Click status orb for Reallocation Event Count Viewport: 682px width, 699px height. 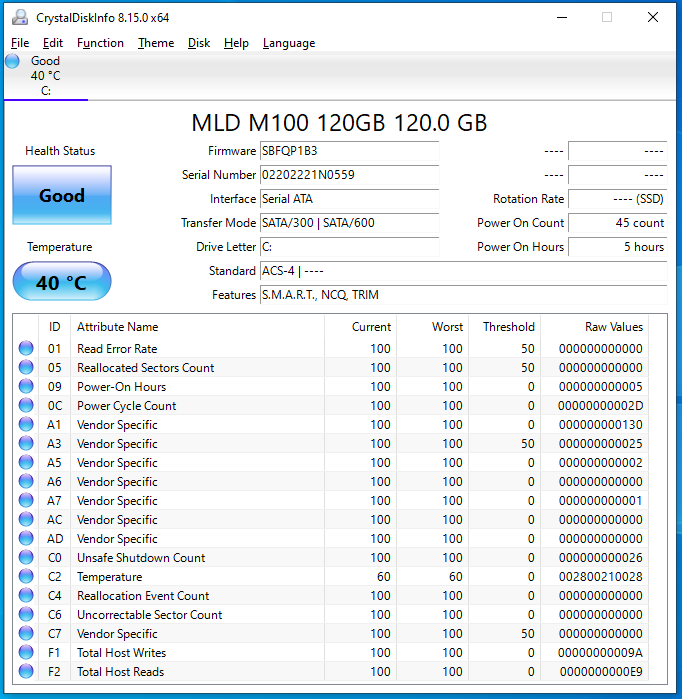(x=26, y=596)
